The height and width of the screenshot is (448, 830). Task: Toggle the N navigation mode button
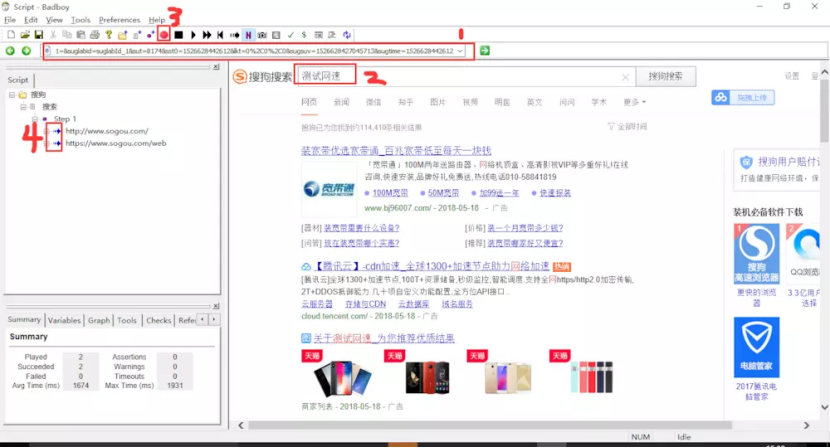coord(248,35)
